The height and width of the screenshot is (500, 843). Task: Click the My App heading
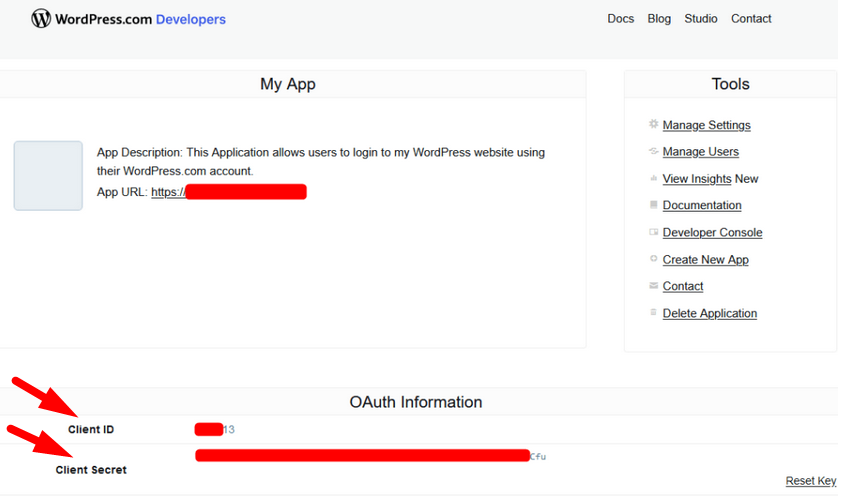(288, 84)
